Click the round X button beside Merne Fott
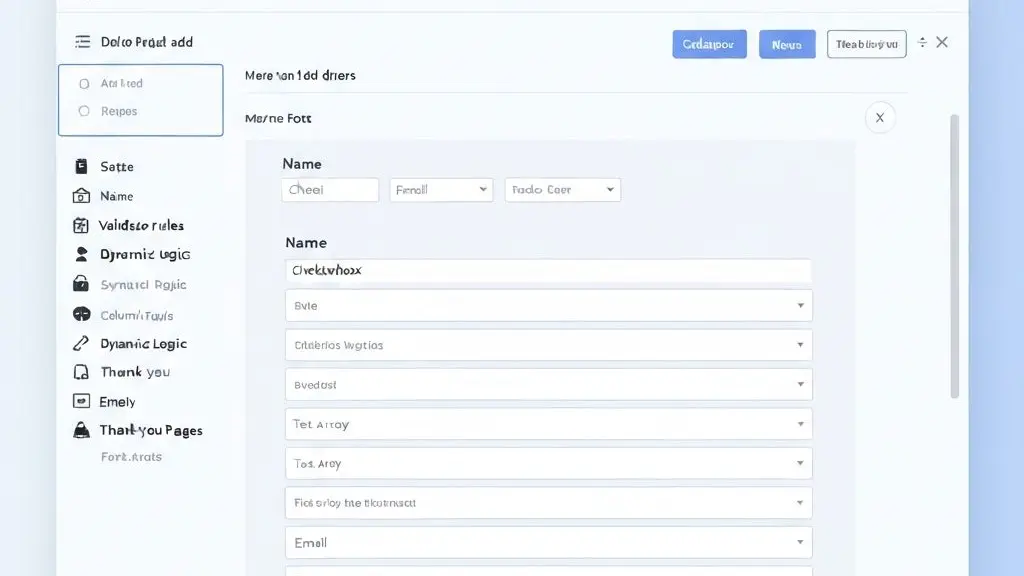The height and width of the screenshot is (576, 1024). pyautogui.click(x=880, y=118)
